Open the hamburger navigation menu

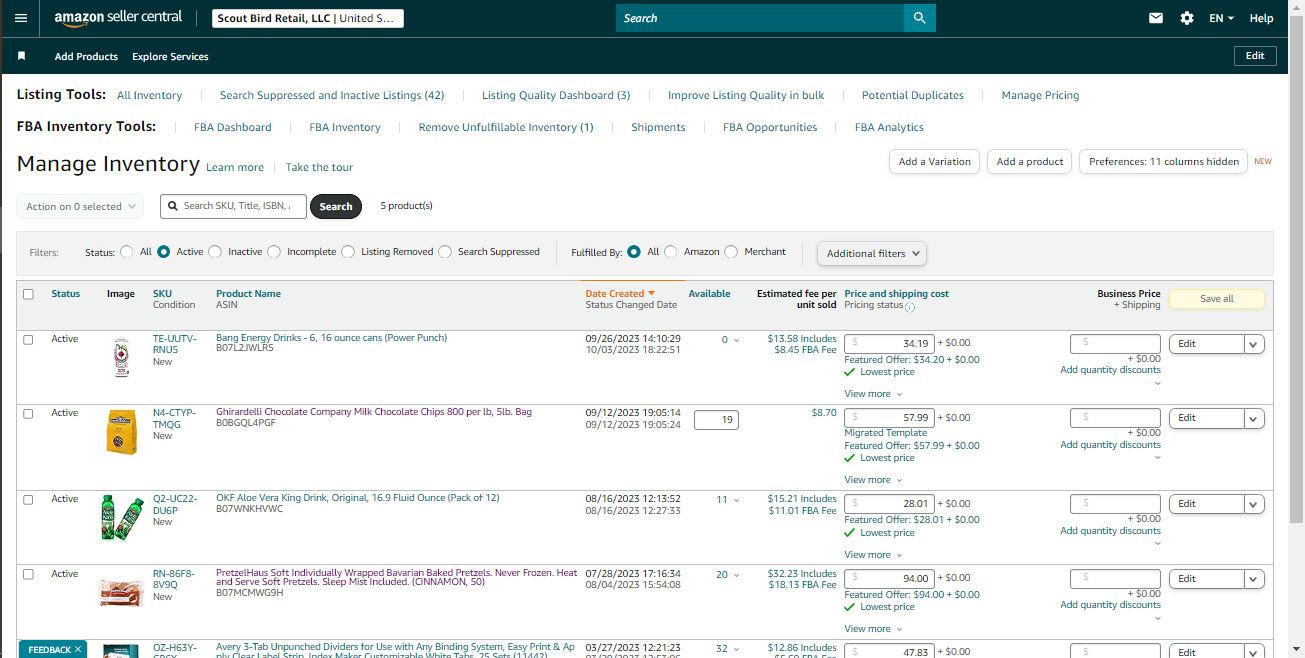20,18
